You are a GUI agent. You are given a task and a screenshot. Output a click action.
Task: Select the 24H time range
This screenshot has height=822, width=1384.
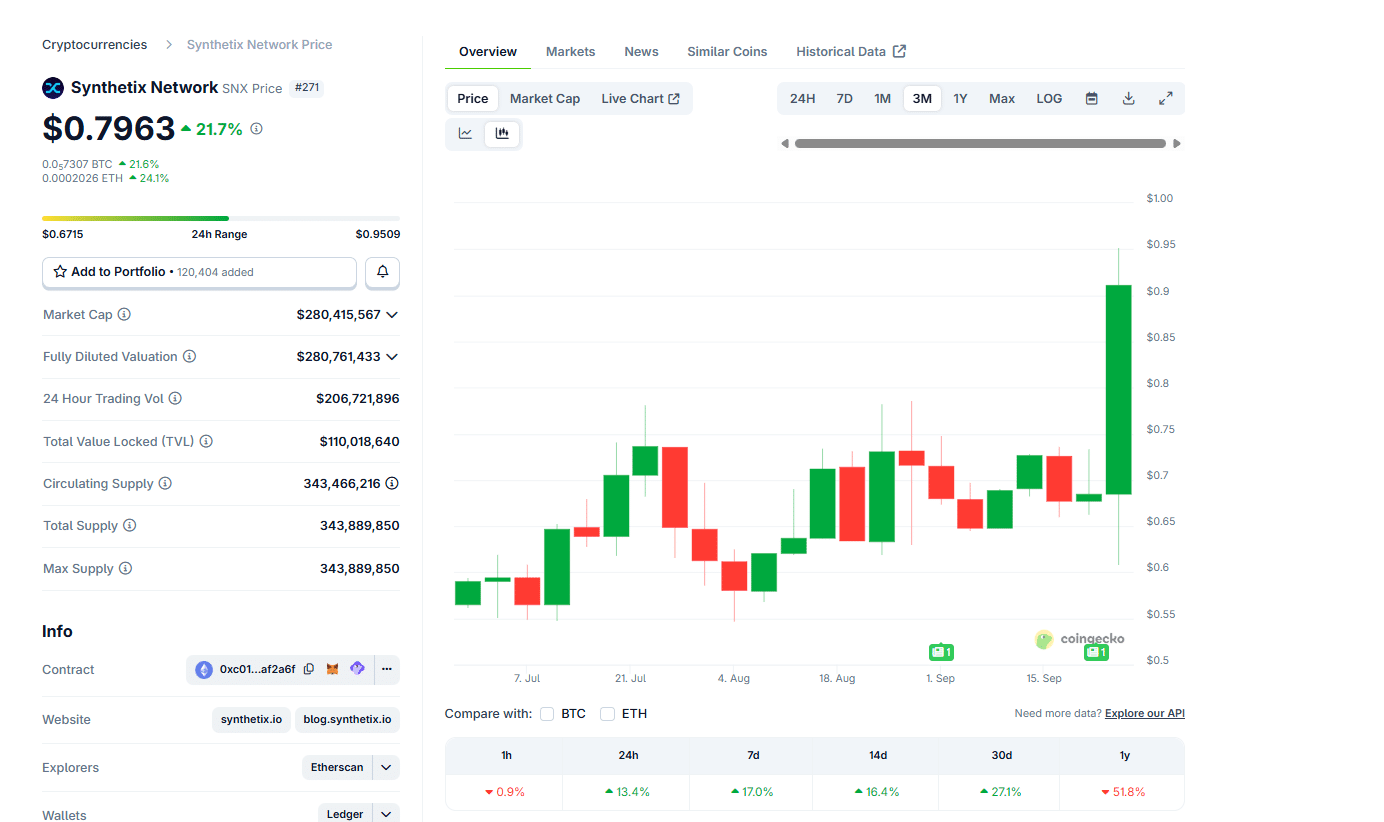(802, 98)
